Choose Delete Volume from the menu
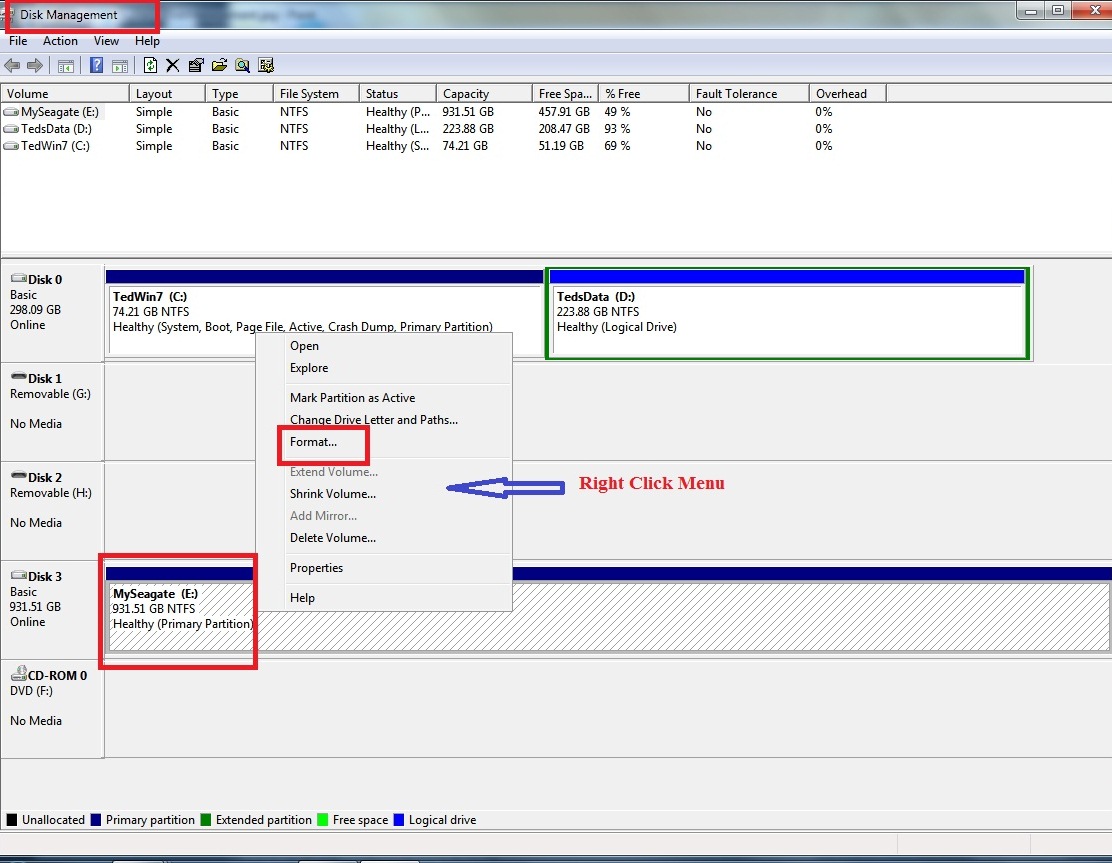The width and height of the screenshot is (1112, 863). click(x=333, y=537)
